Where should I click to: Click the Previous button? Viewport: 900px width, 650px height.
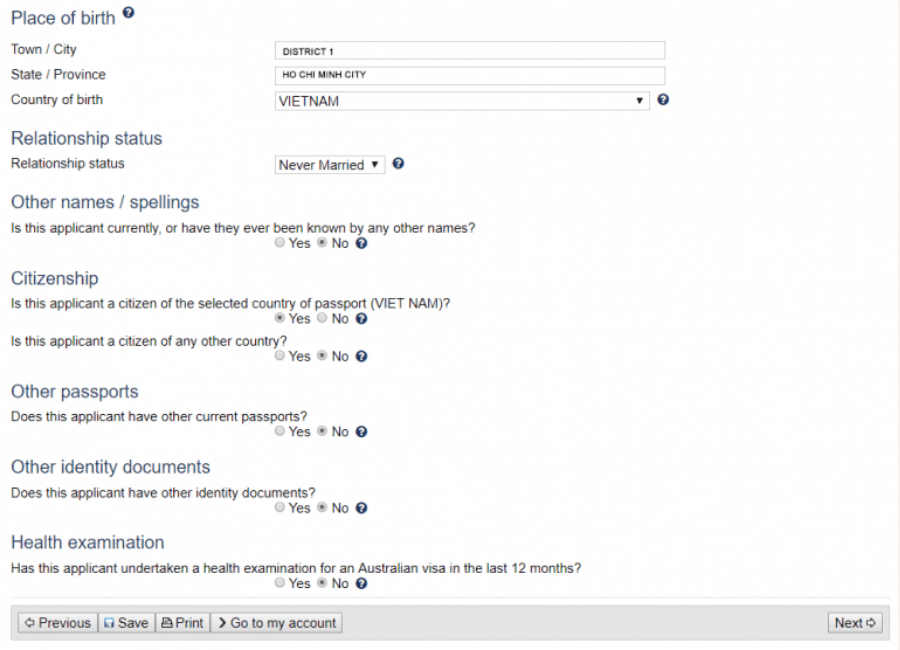click(x=57, y=623)
